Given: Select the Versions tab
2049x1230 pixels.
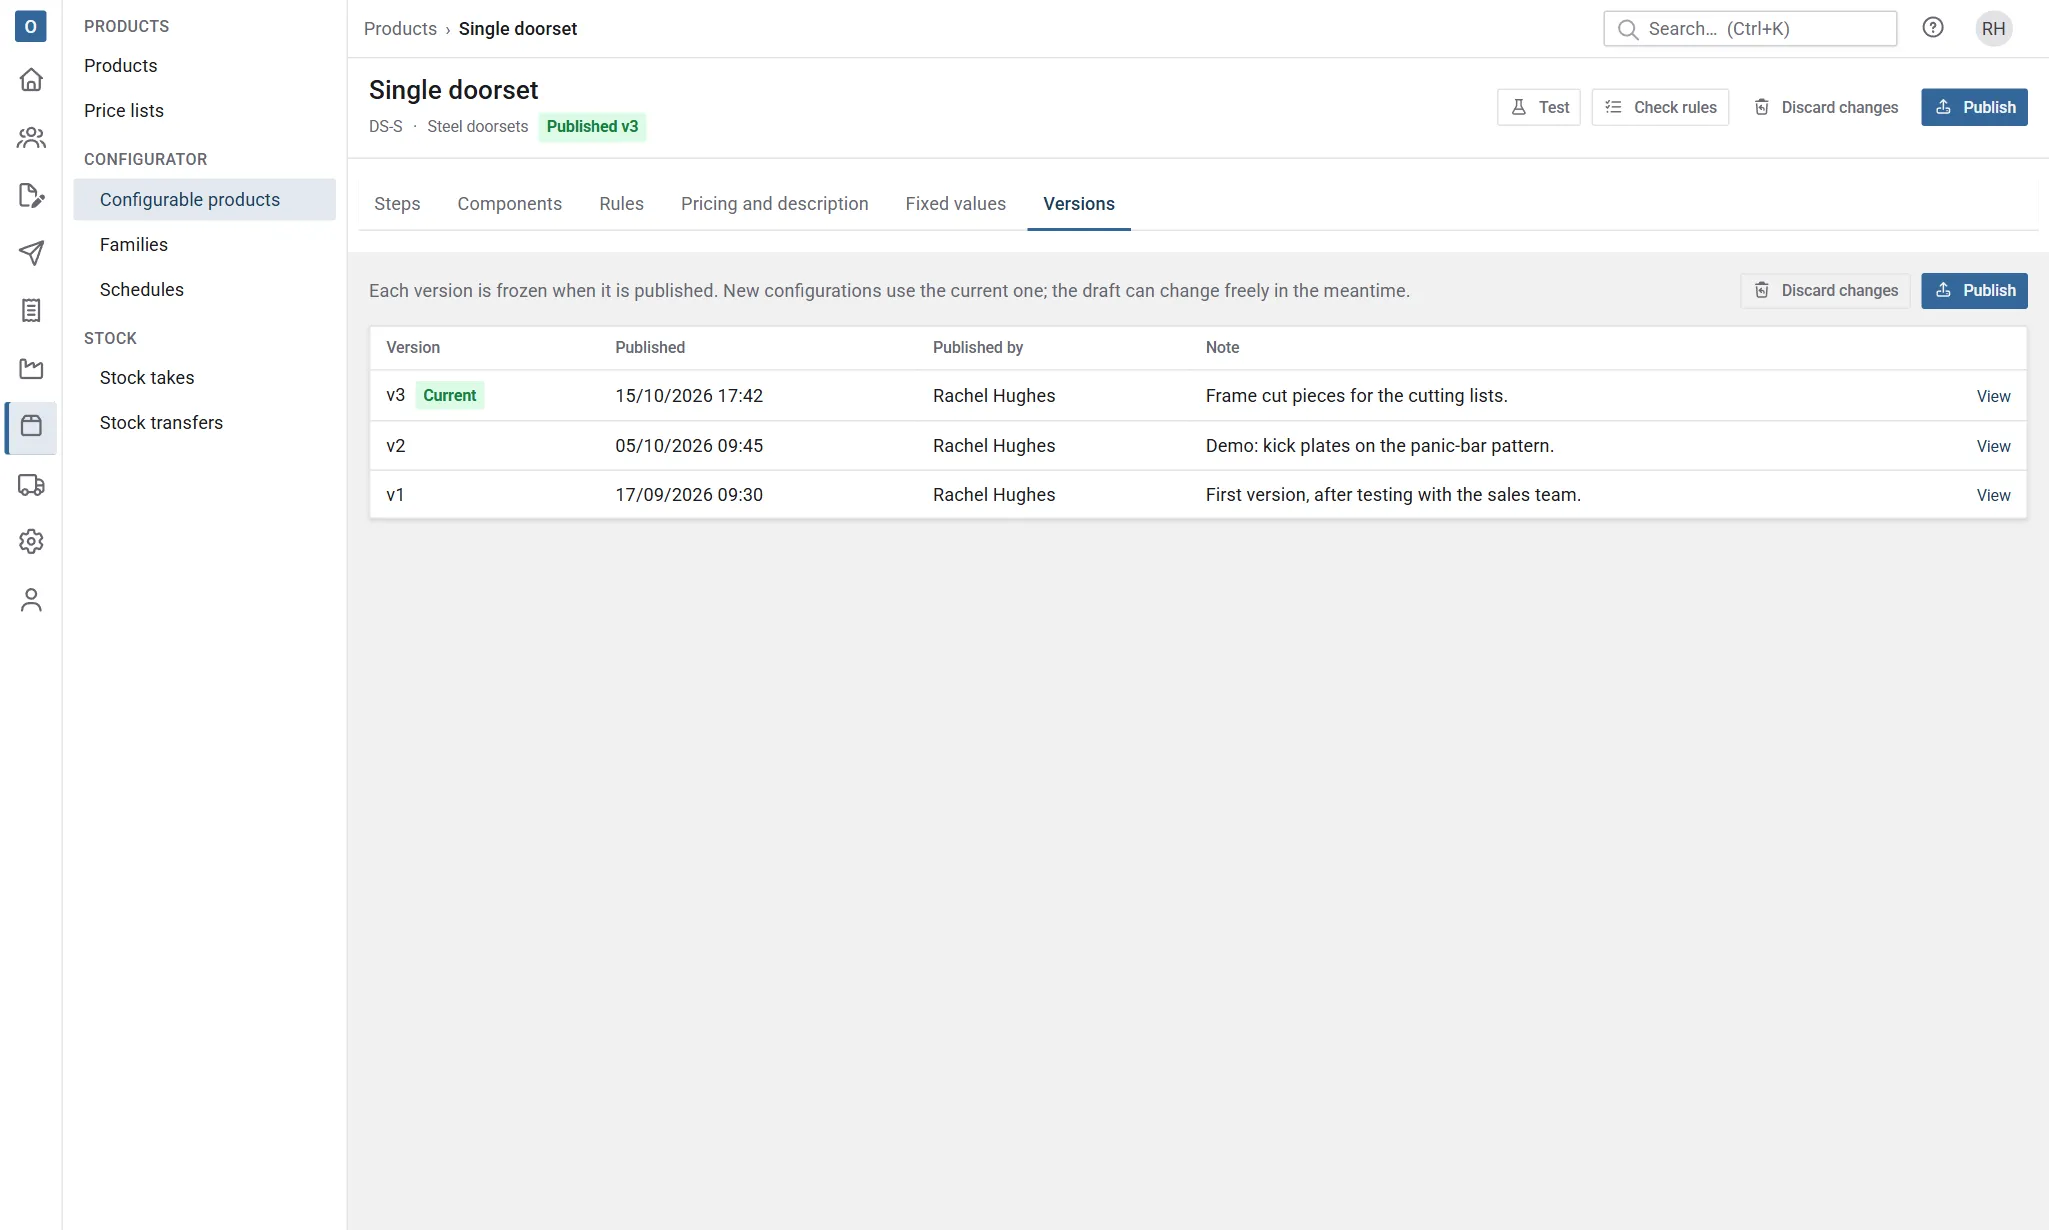Looking at the screenshot, I should point(1079,204).
